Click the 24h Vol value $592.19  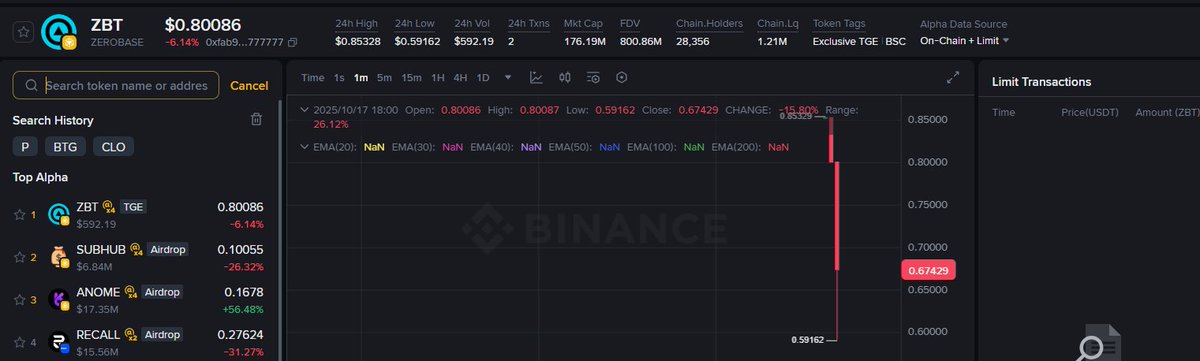pos(474,41)
